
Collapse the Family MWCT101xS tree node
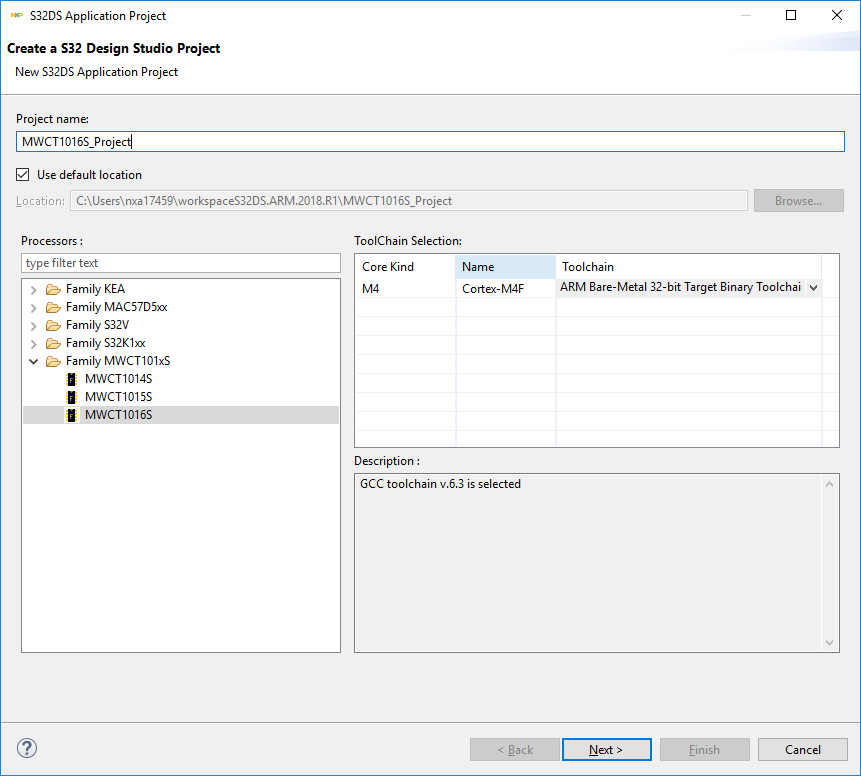click(33, 361)
